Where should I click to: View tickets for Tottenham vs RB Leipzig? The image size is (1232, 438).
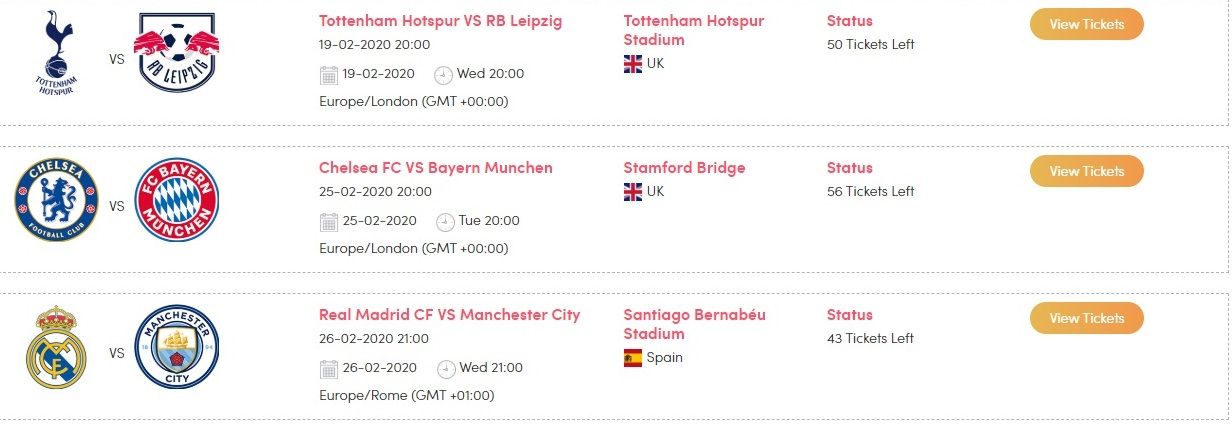click(1086, 24)
